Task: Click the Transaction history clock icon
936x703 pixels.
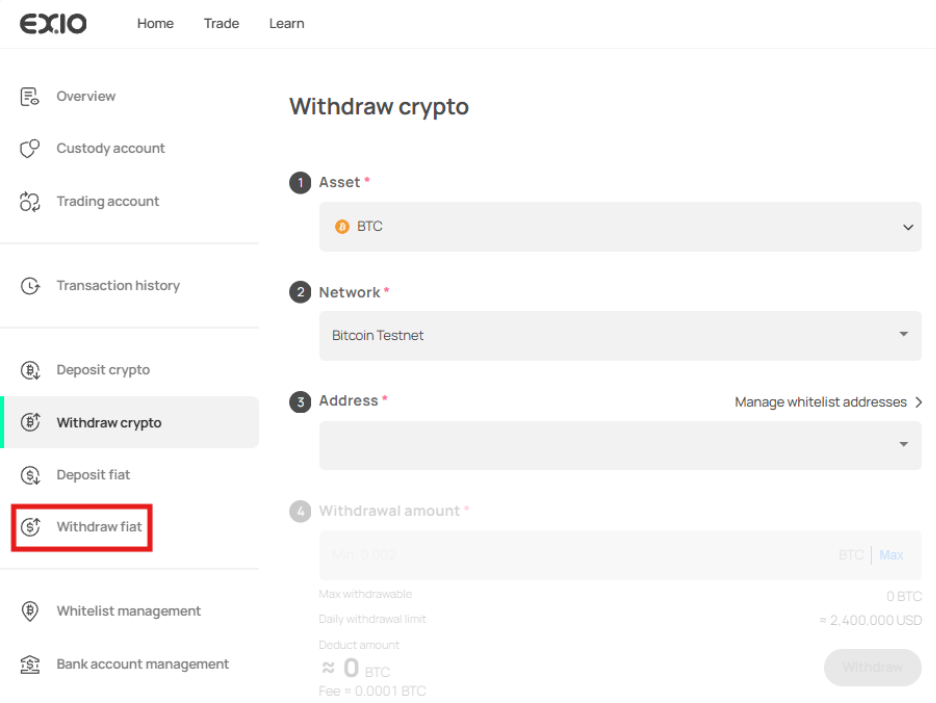Action: coord(30,286)
